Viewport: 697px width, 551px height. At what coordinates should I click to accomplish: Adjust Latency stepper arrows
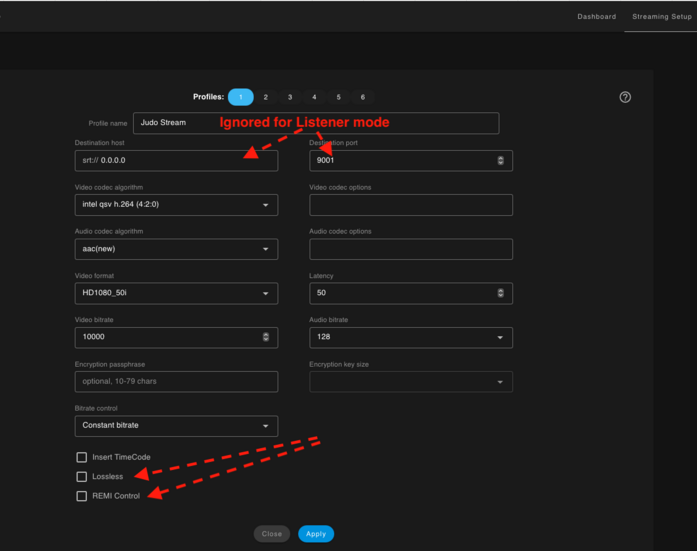[x=500, y=293]
